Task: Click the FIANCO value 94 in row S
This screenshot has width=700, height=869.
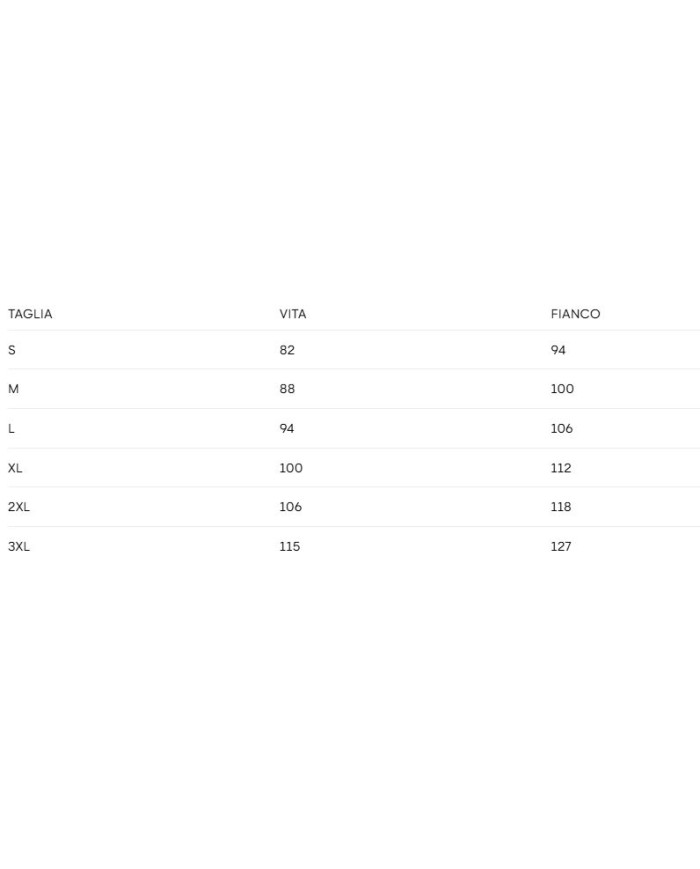Action: [558, 351]
